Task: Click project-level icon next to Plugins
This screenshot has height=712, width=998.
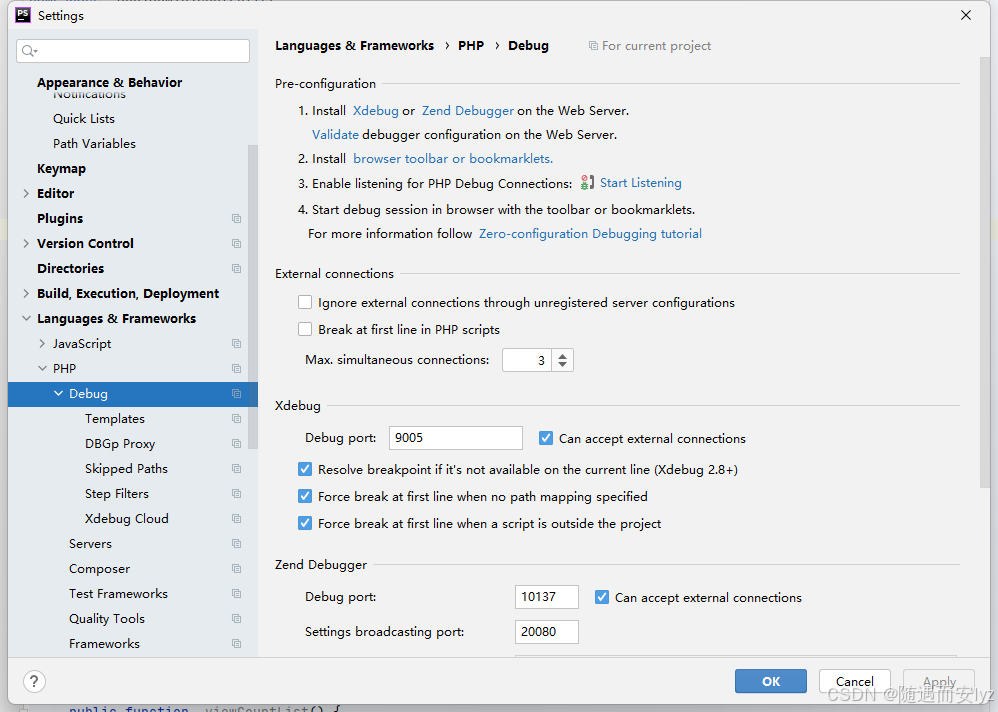Action: pyautogui.click(x=237, y=218)
